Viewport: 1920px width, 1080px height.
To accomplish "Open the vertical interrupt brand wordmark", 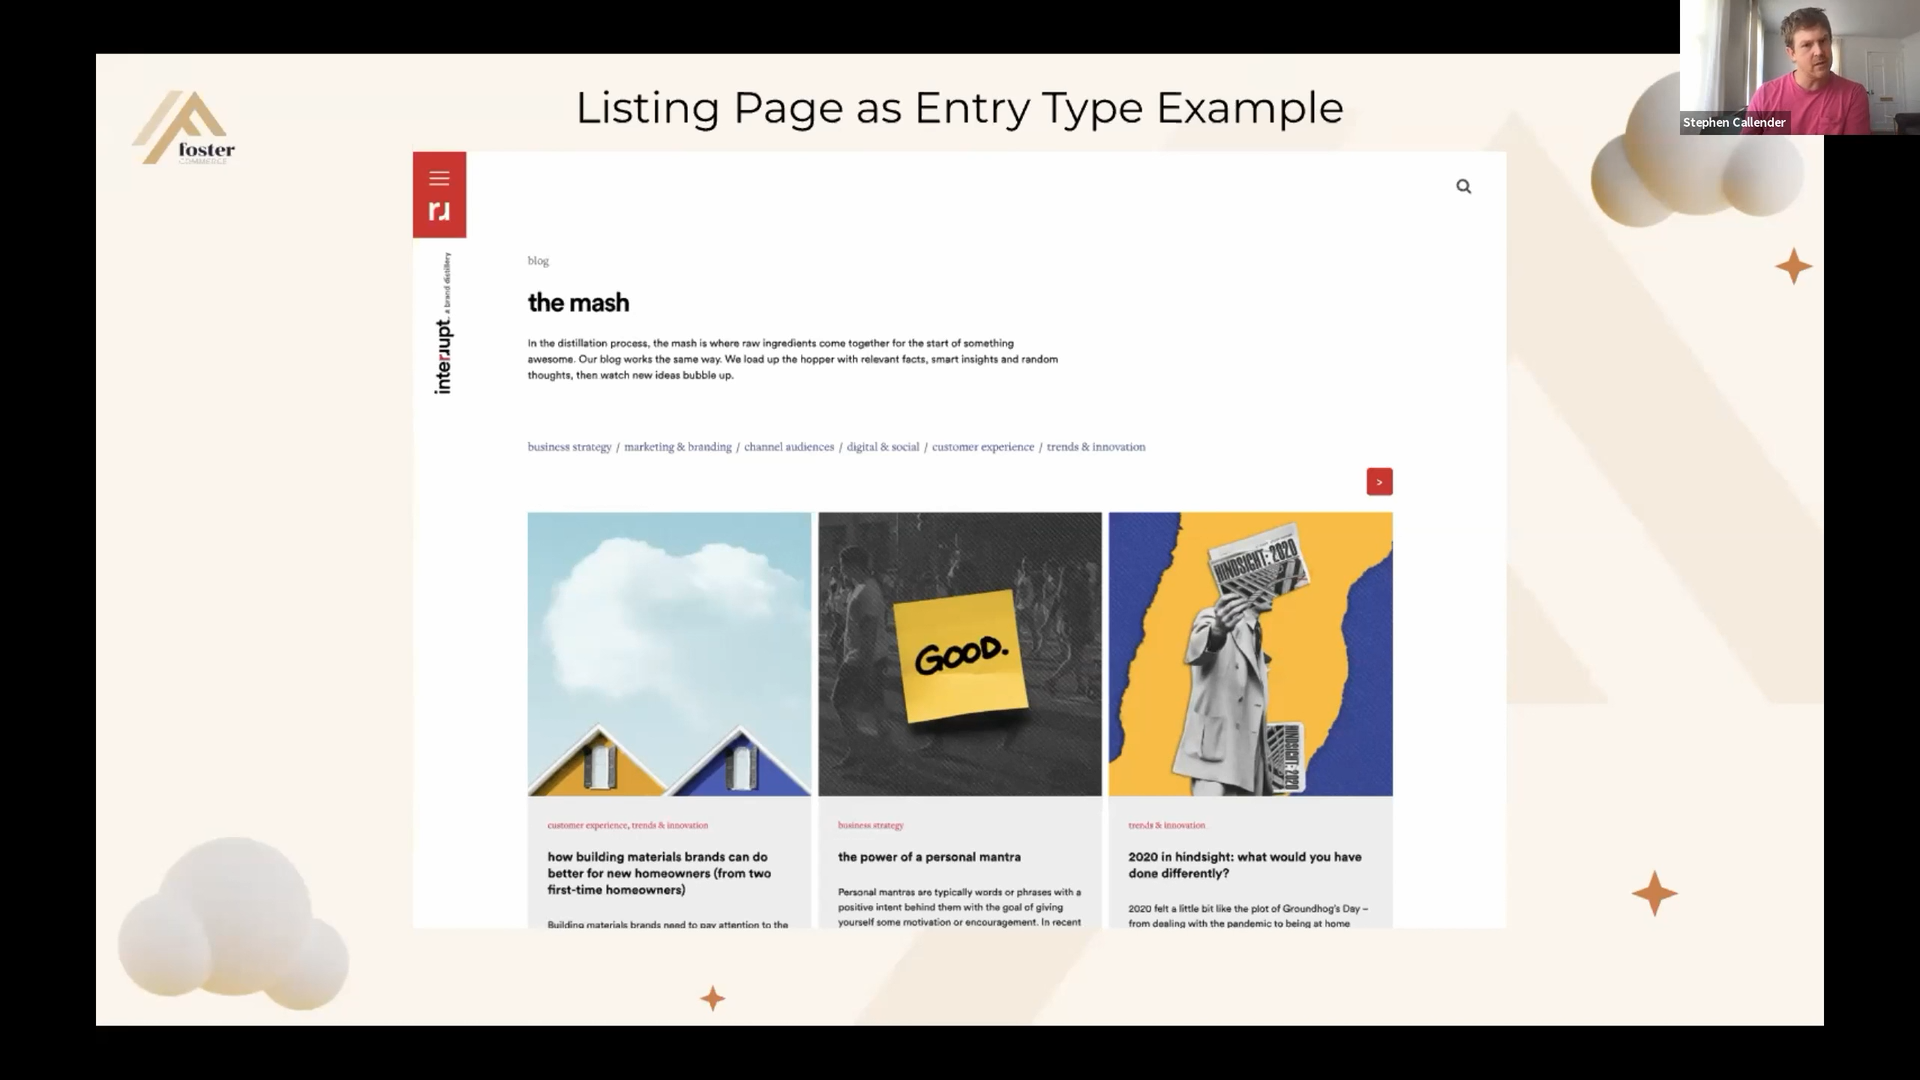I will [443, 324].
